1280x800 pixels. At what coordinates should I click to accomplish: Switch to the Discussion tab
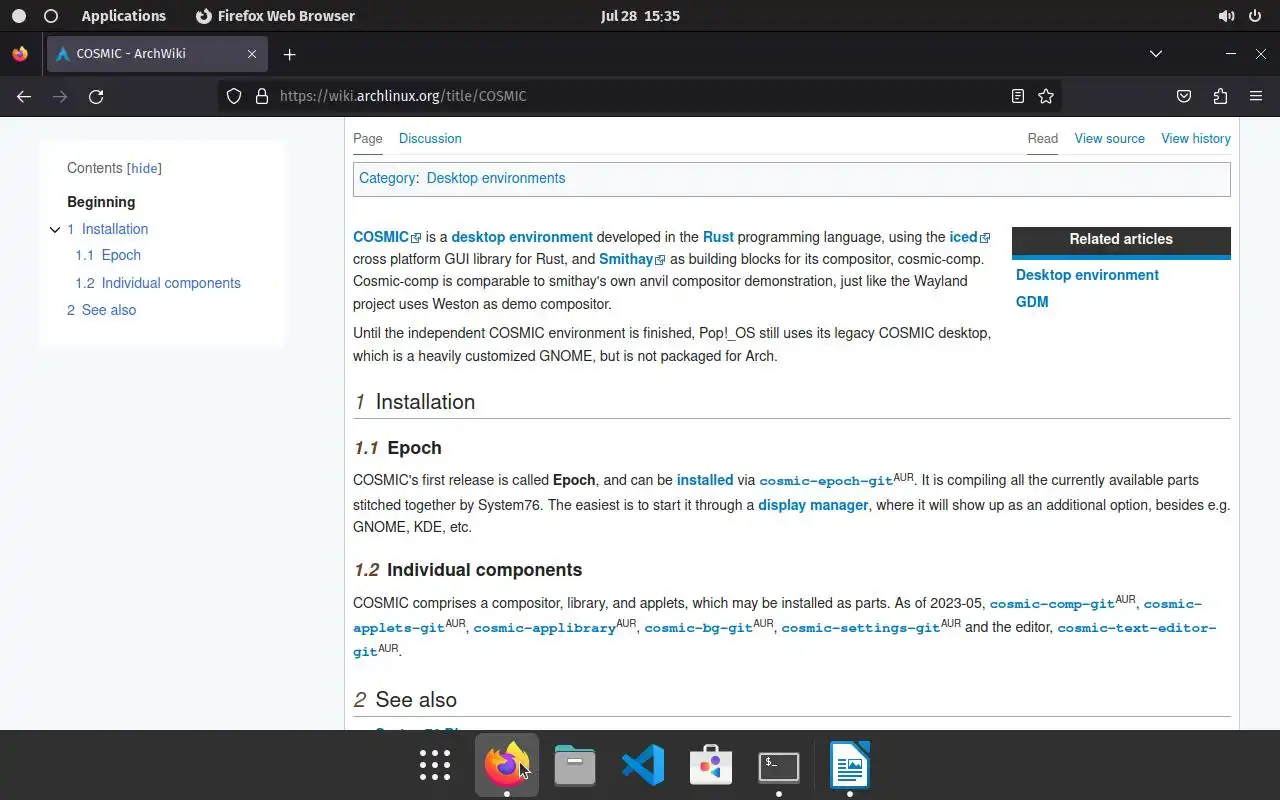430,139
